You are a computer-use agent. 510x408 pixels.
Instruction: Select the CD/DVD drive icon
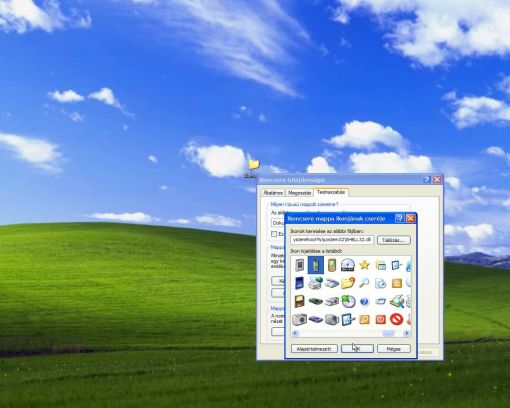pyautogui.click(x=348, y=265)
